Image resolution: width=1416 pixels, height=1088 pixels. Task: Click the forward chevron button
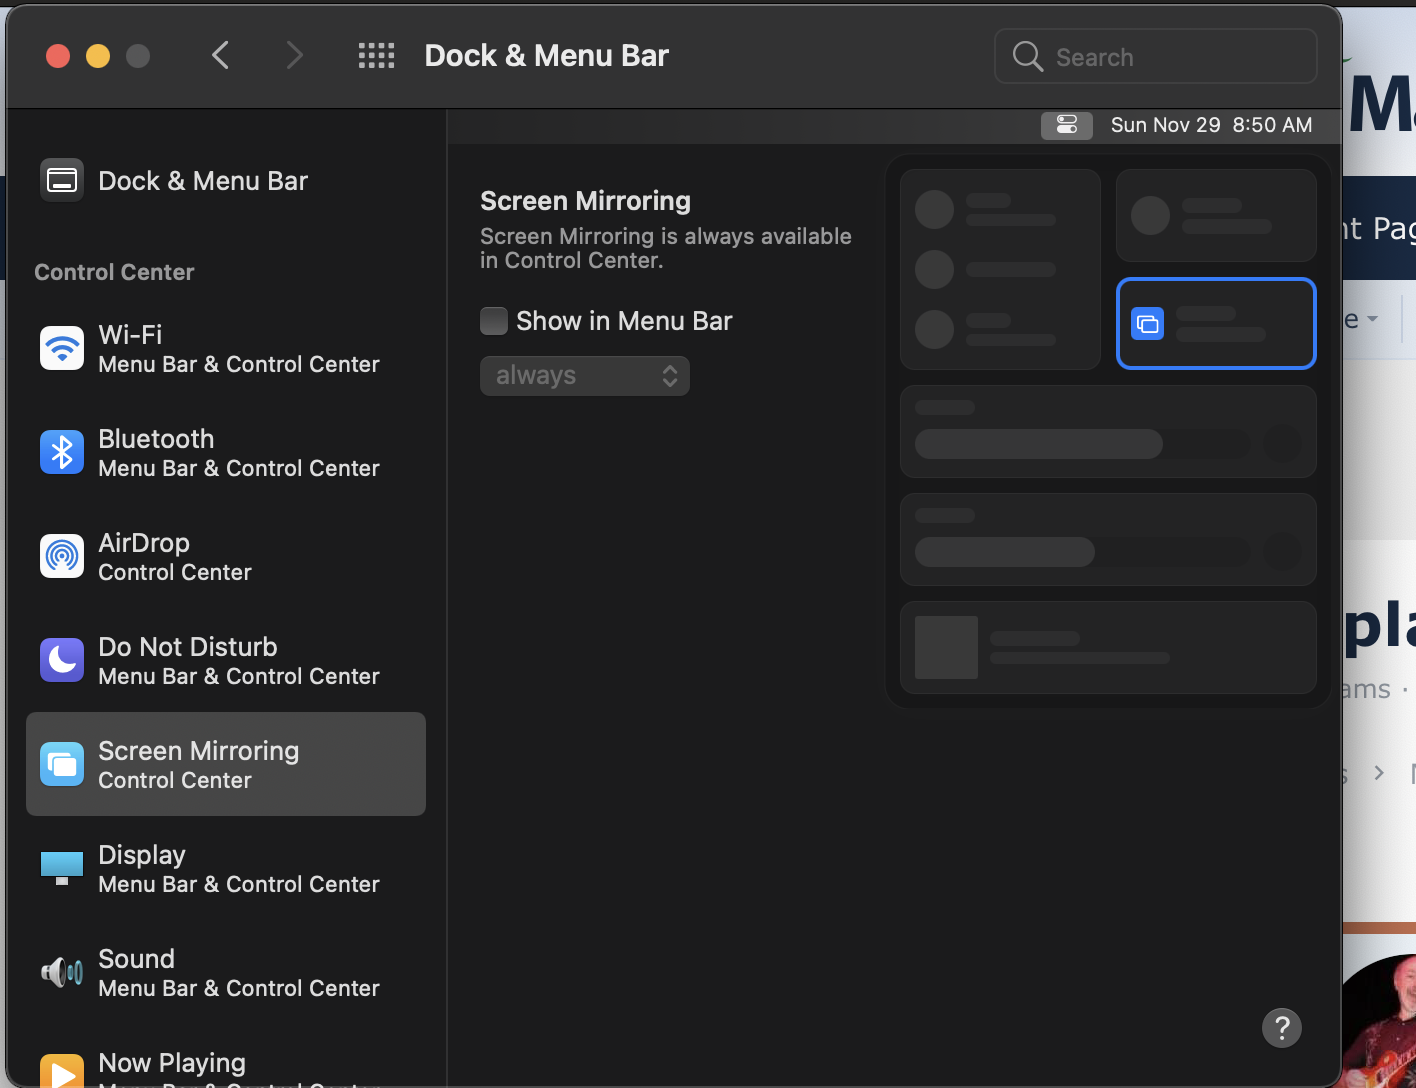pyautogui.click(x=294, y=56)
